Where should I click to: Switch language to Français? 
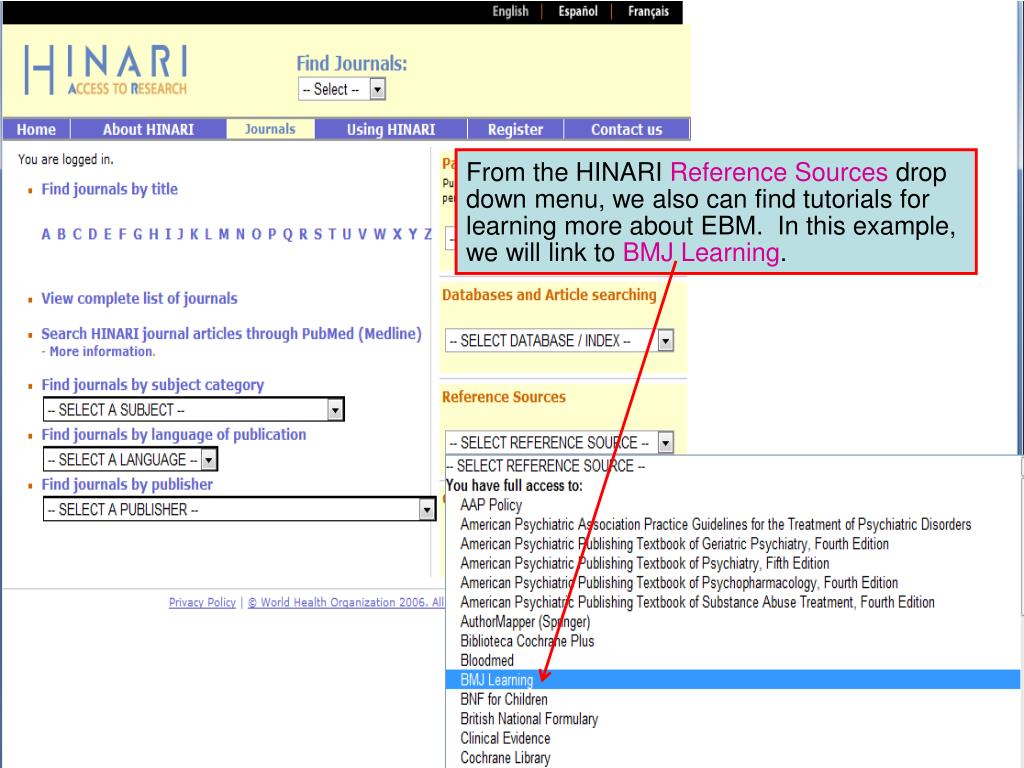pyautogui.click(x=648, y=11)
